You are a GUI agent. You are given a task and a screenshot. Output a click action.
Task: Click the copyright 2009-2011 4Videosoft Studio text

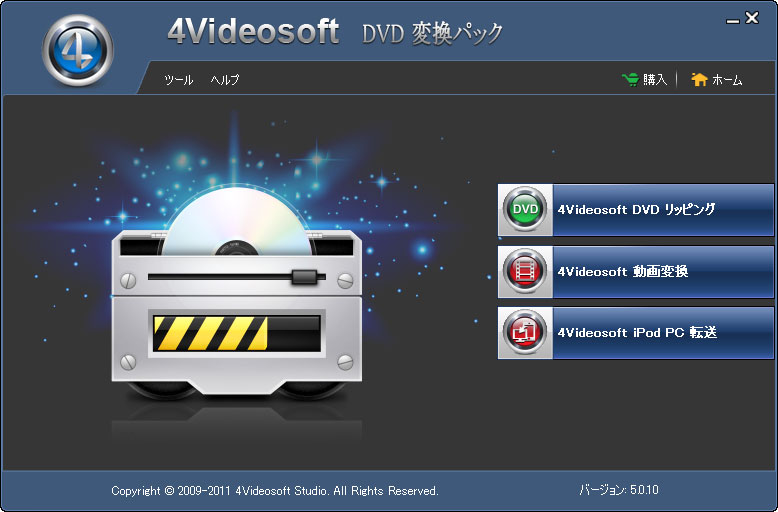[x=275, y=491]
